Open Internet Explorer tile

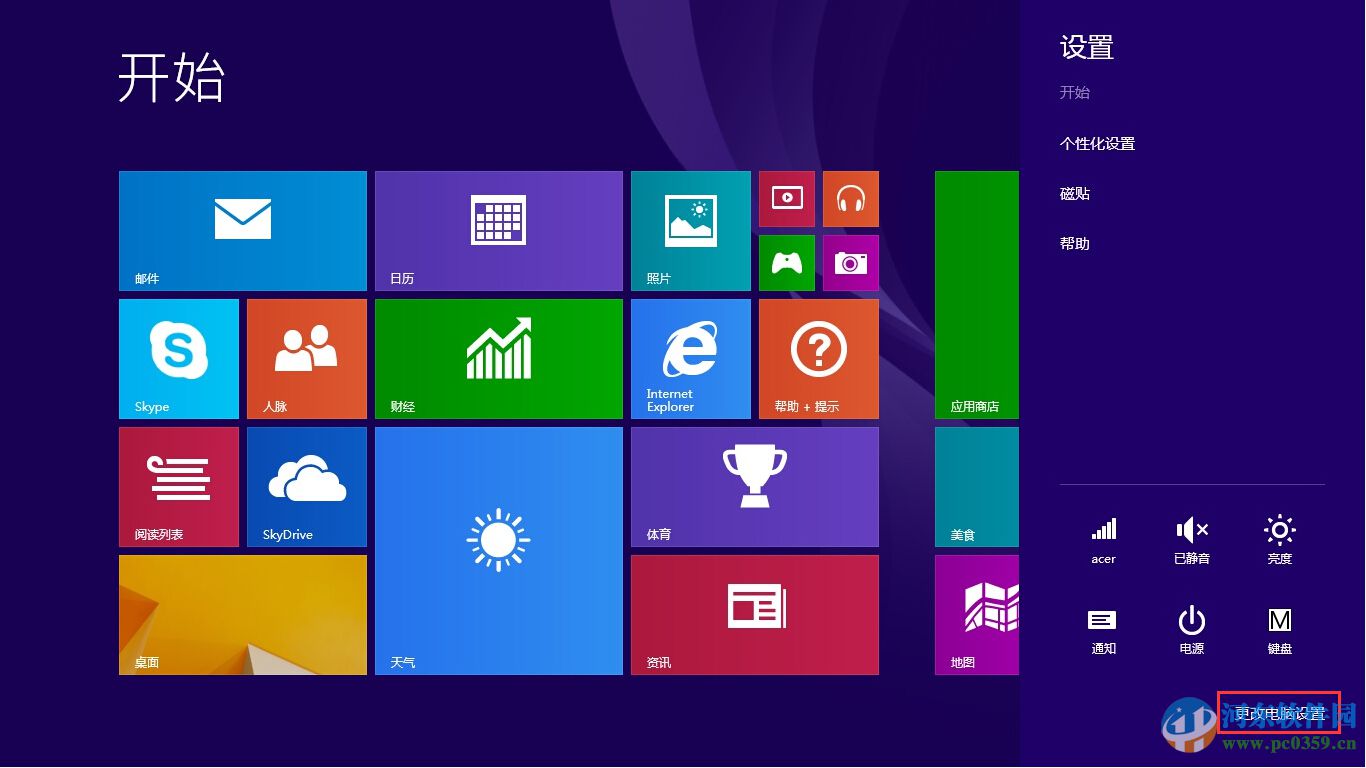(x=690, y=358)
